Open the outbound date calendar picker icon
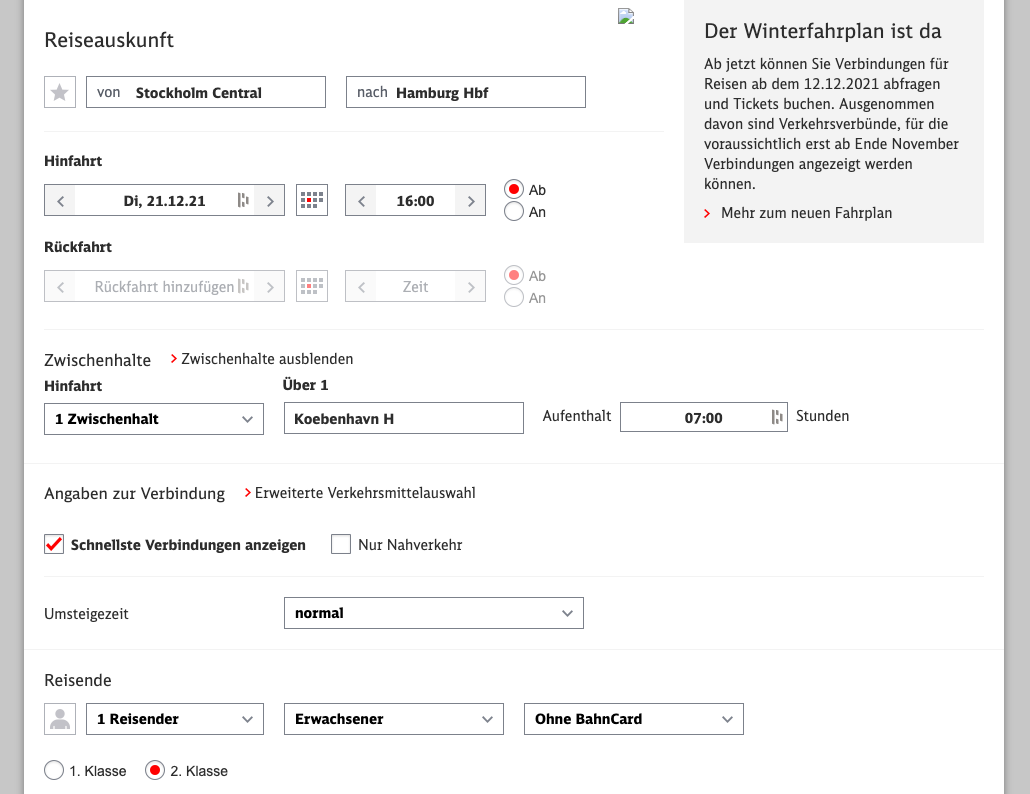Screen dimensions: 1030x794 click(x=312, y=200)
